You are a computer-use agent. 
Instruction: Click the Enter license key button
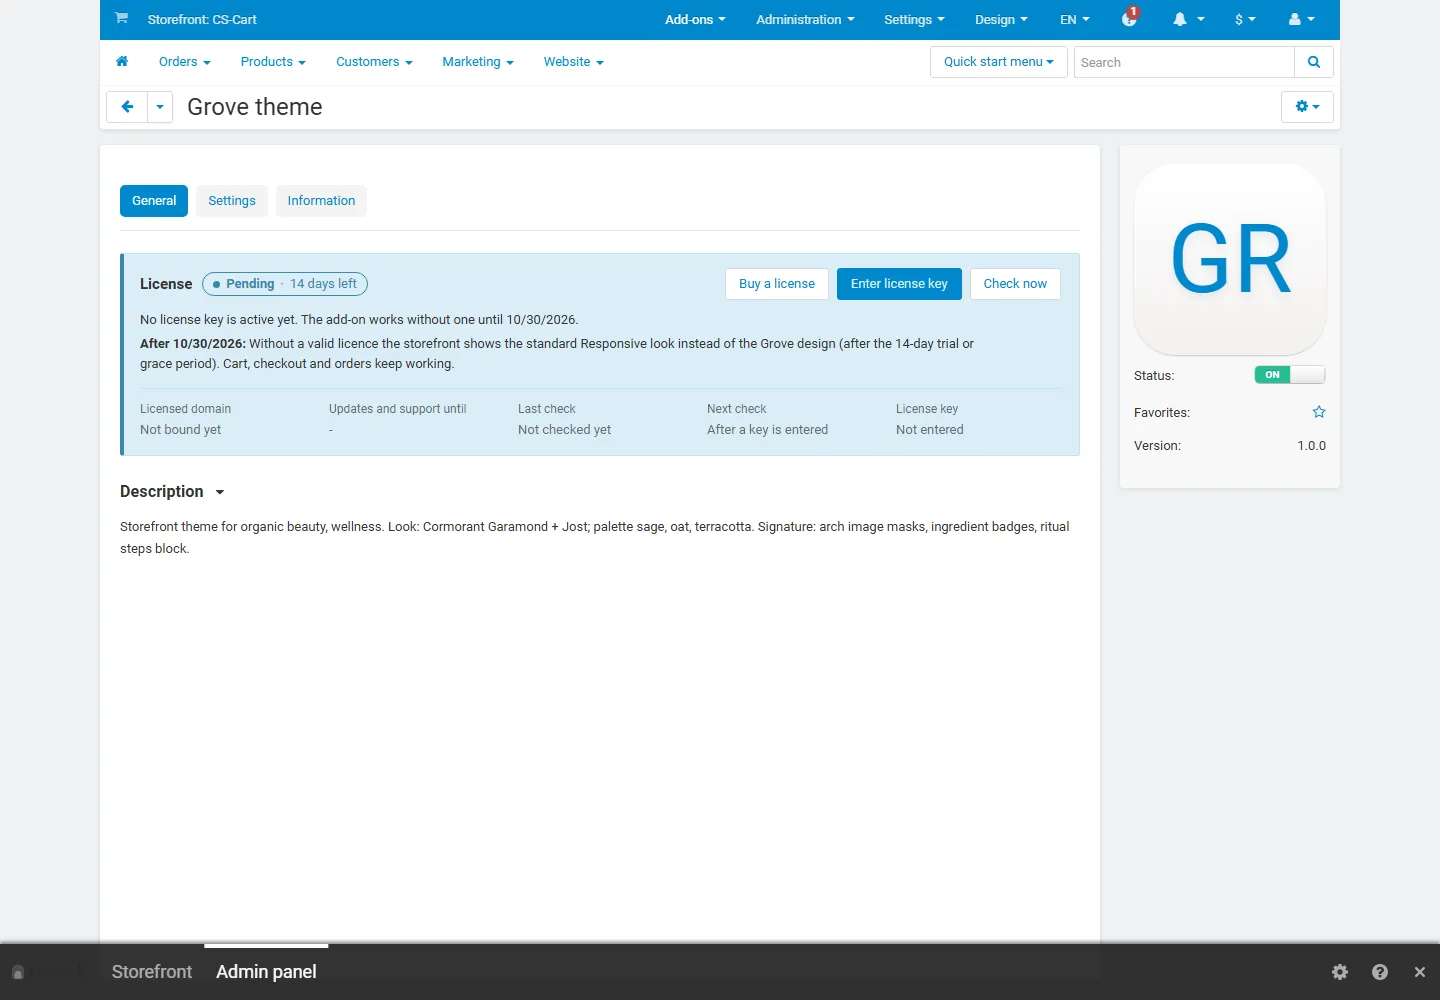[x=899, y=284]
